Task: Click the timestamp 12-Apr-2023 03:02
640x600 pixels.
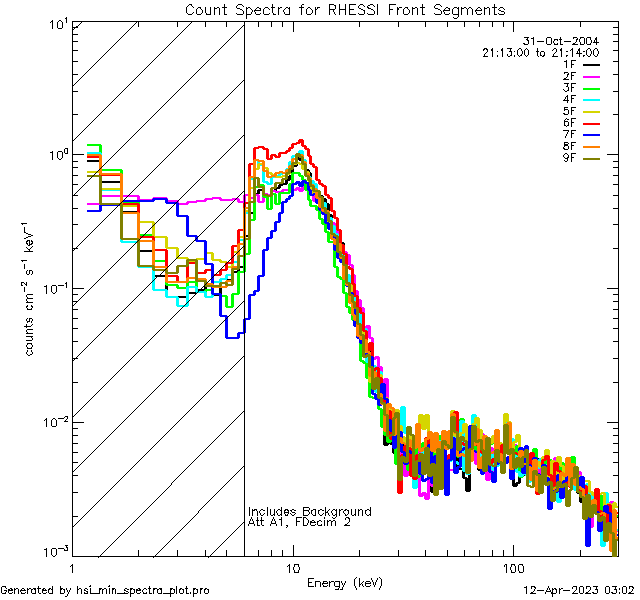Action: (x=579, y=590)
